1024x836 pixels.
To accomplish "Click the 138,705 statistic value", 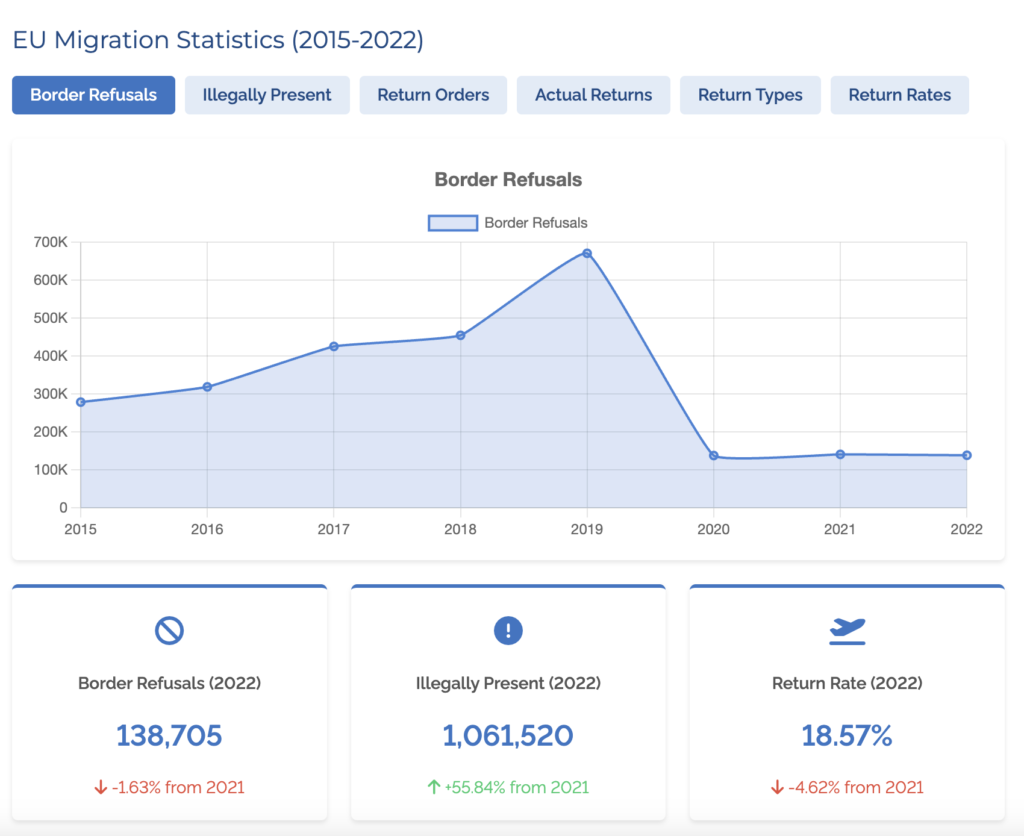I will tap(169, 737).
